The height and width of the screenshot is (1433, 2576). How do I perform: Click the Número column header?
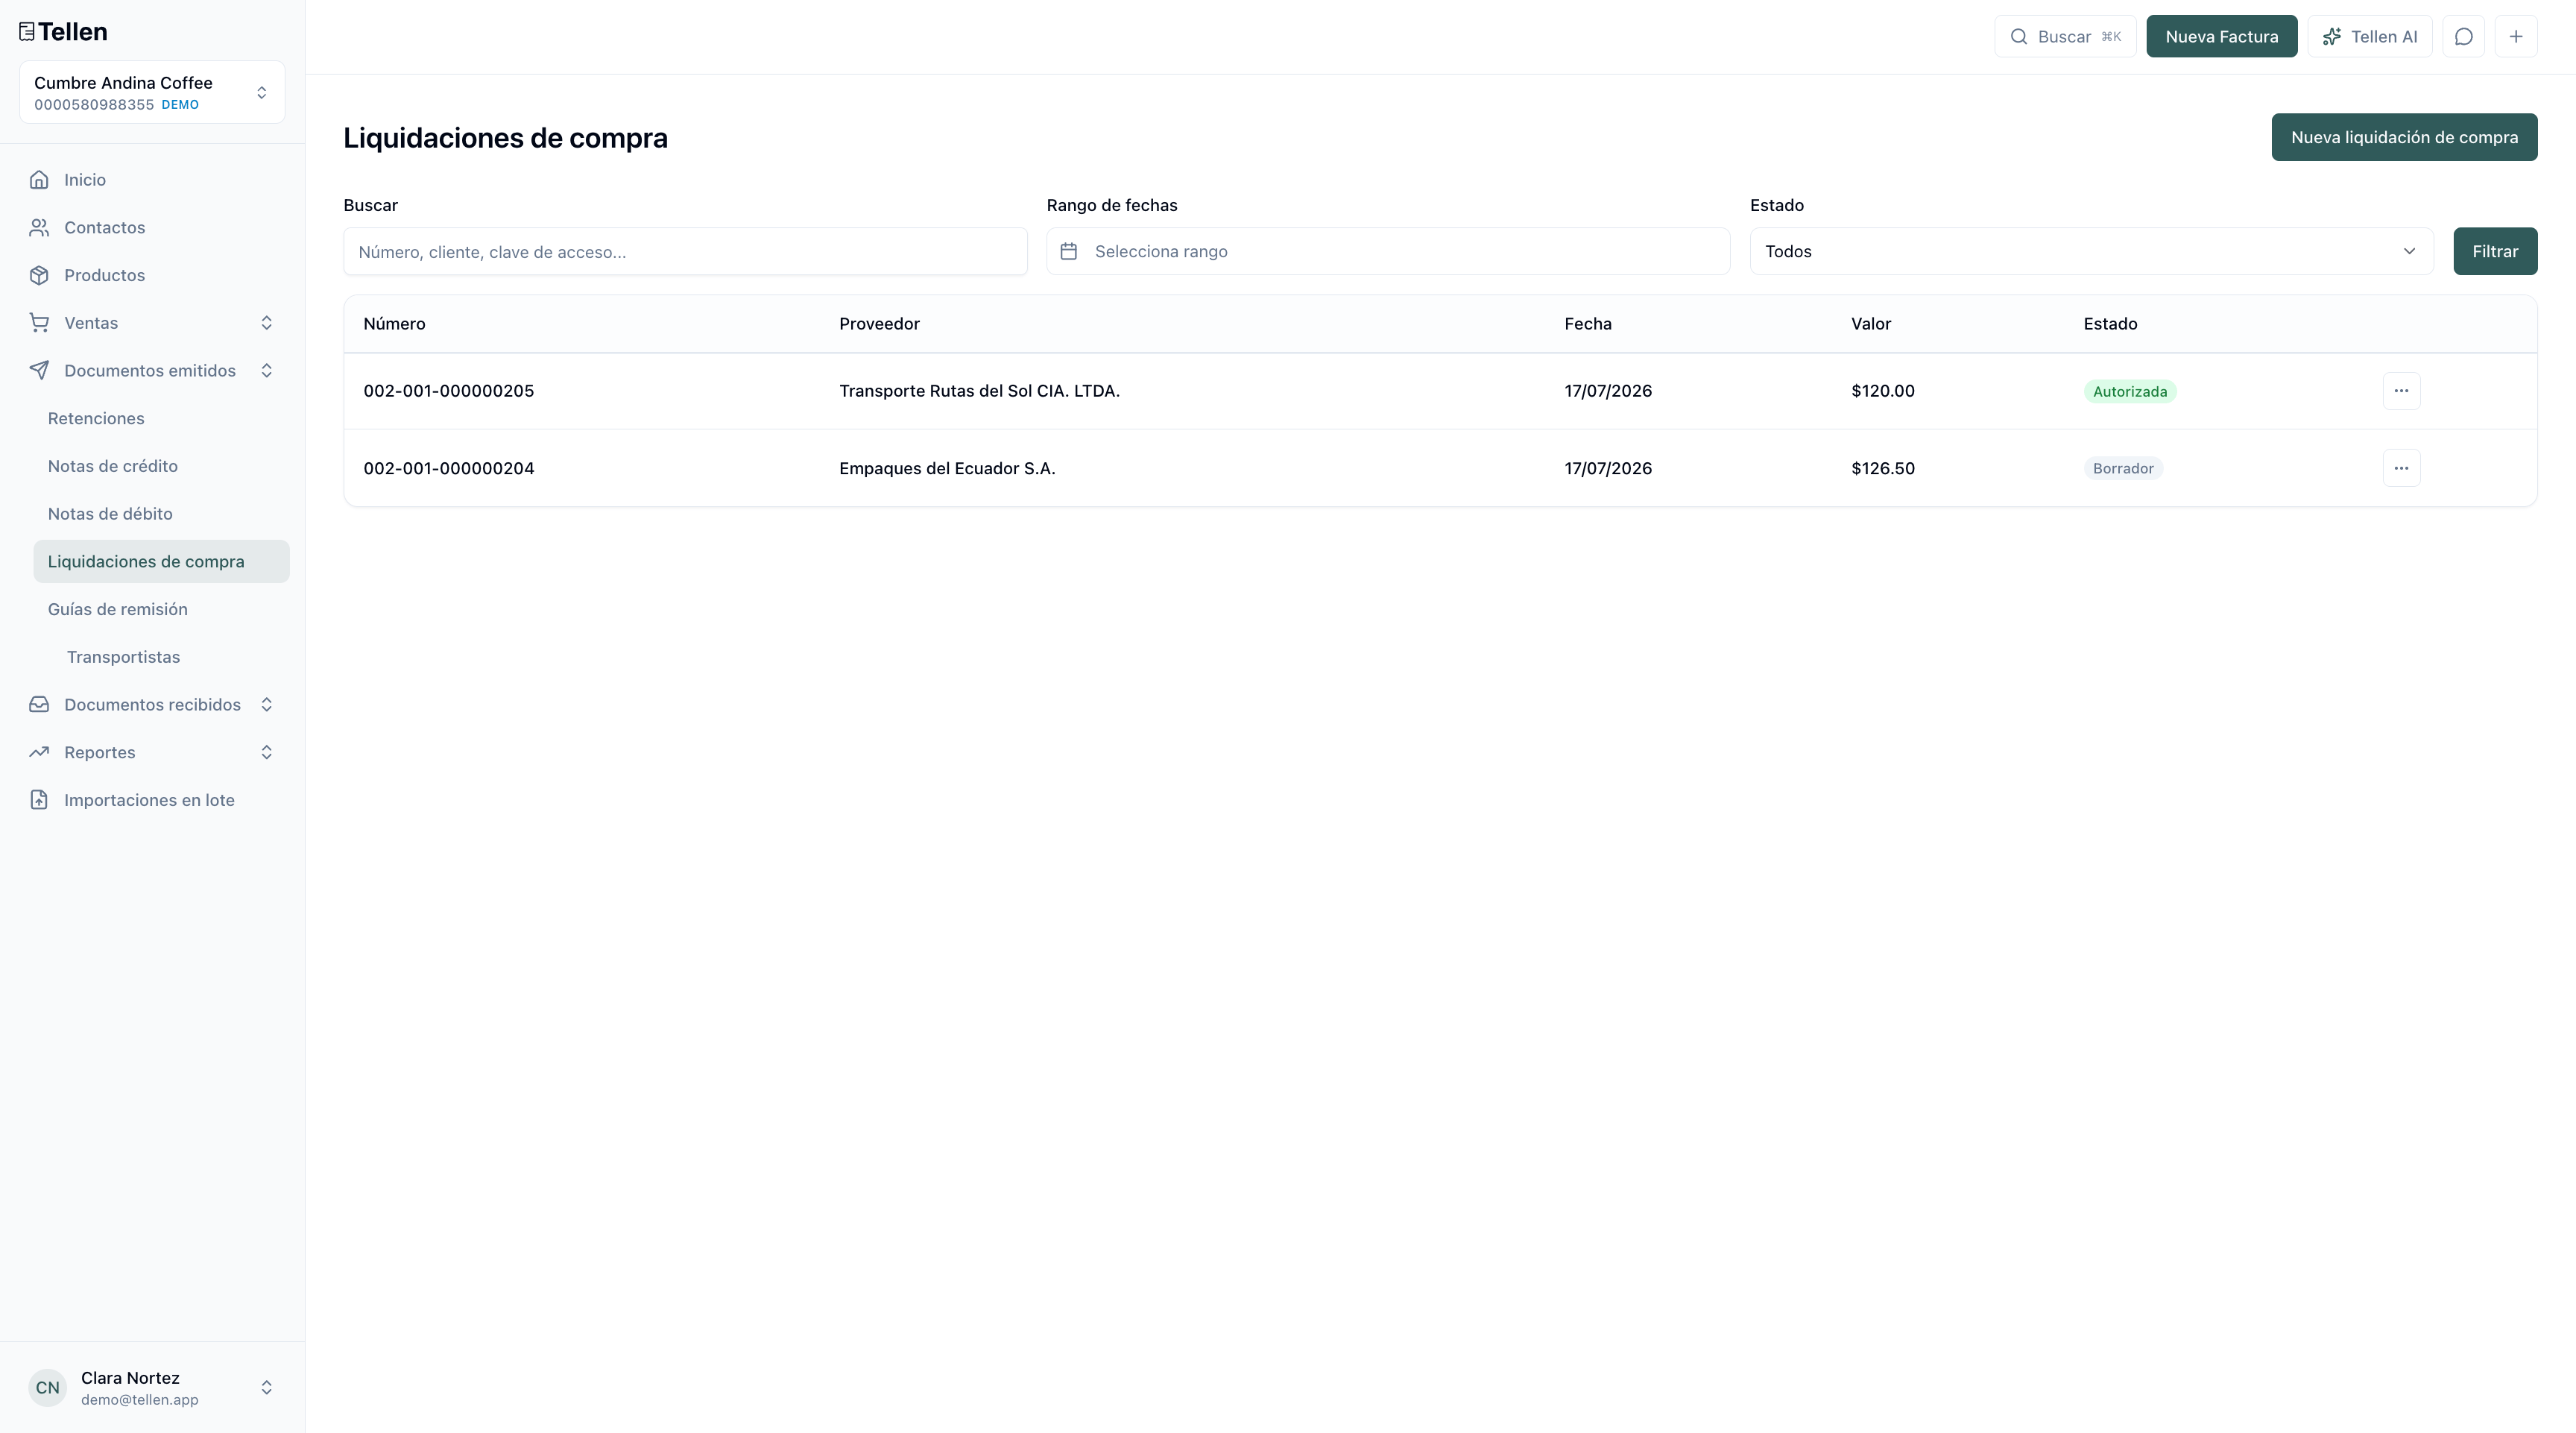click(x=394, y=324)
